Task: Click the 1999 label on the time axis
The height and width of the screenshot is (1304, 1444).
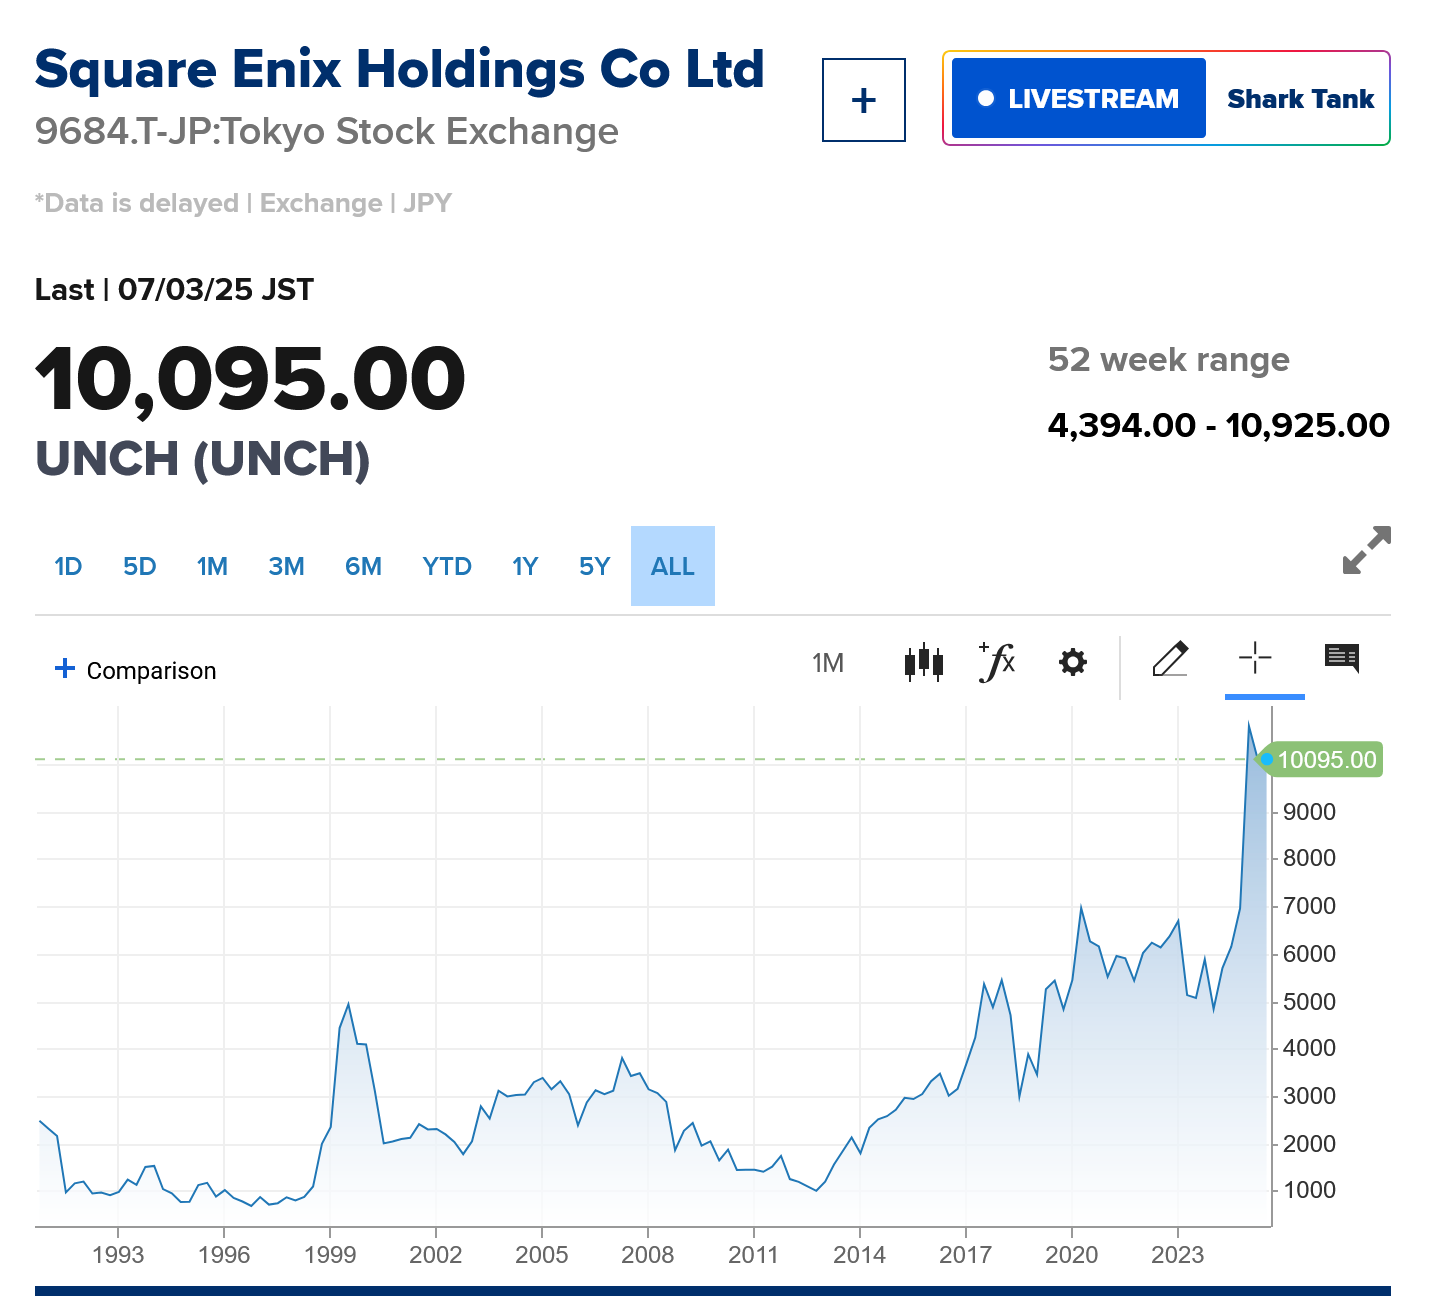Action: 330,1255
